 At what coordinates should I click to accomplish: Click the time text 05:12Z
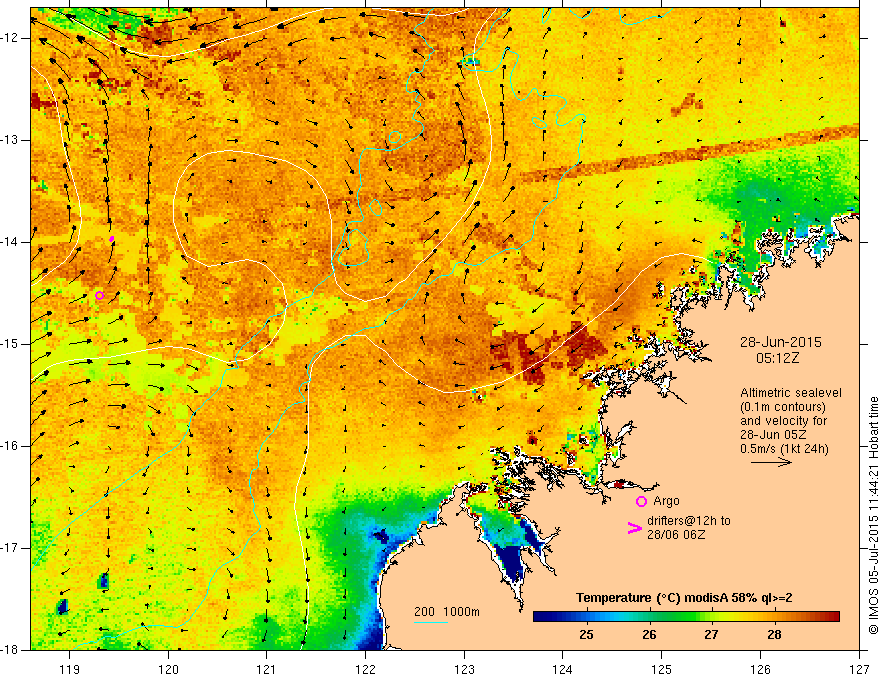(x=777, y=358)
